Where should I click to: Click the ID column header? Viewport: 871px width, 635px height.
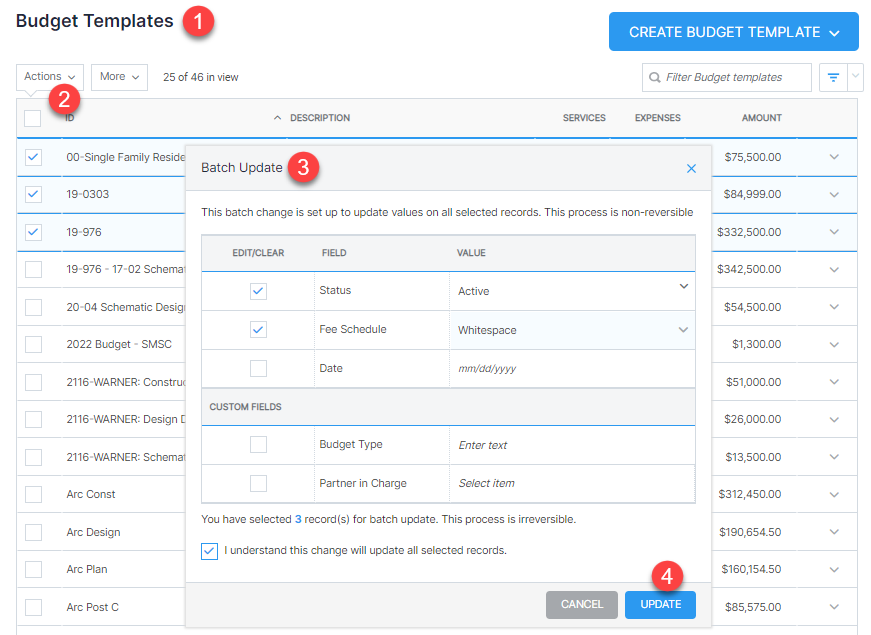[69, 118]
